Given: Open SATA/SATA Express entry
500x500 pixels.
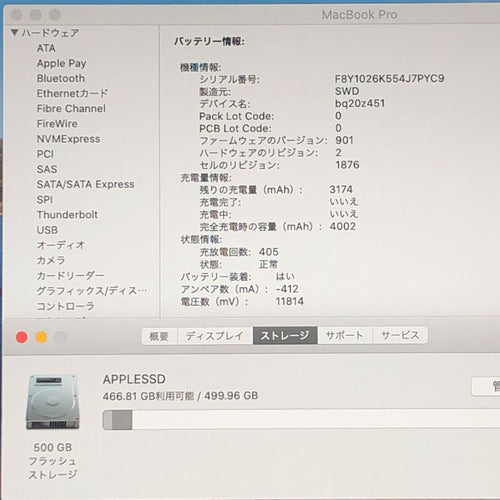Looking at the screenshot, I should (86, 184).
